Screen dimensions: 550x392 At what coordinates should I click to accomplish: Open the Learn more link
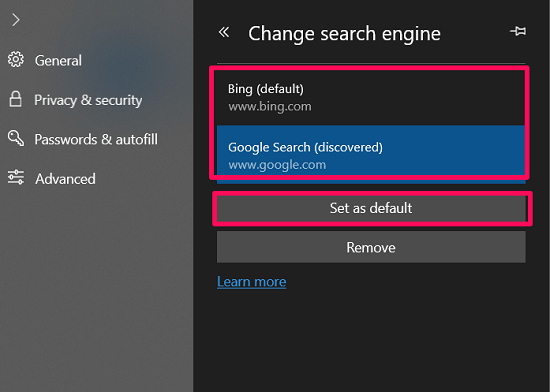pos(251,282)
